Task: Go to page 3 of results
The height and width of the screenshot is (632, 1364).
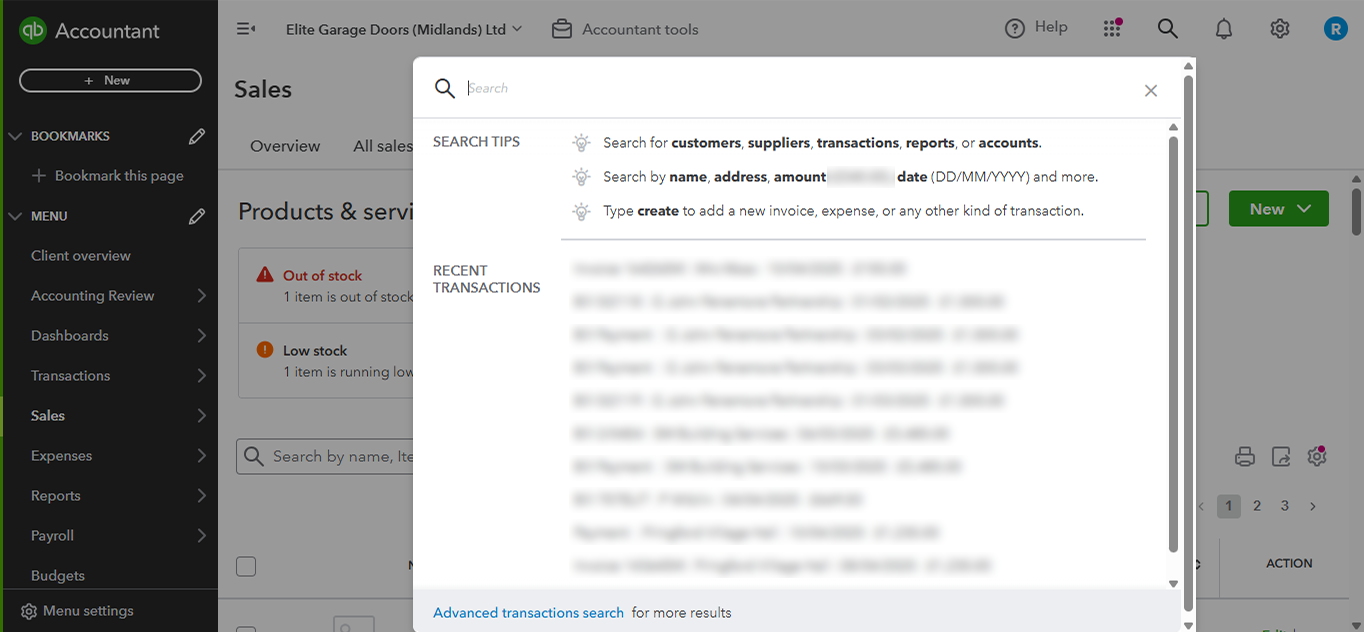Action: [1285, 506]
